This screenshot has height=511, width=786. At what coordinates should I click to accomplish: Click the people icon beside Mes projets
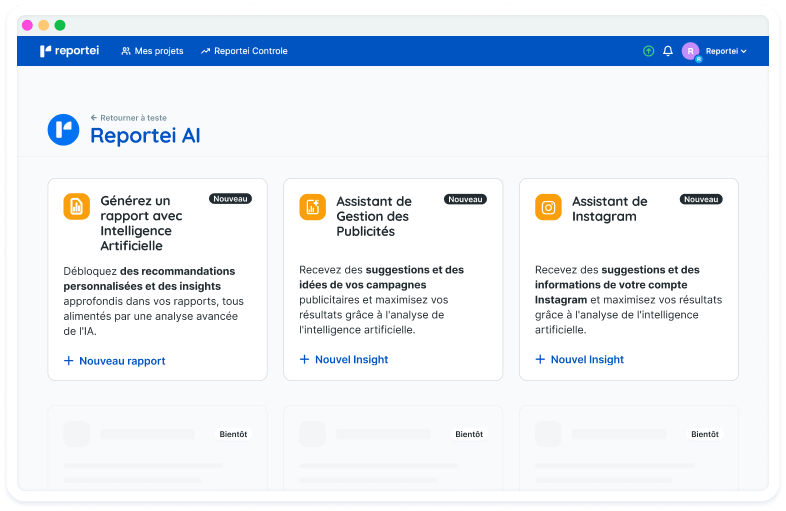[126, 51]
